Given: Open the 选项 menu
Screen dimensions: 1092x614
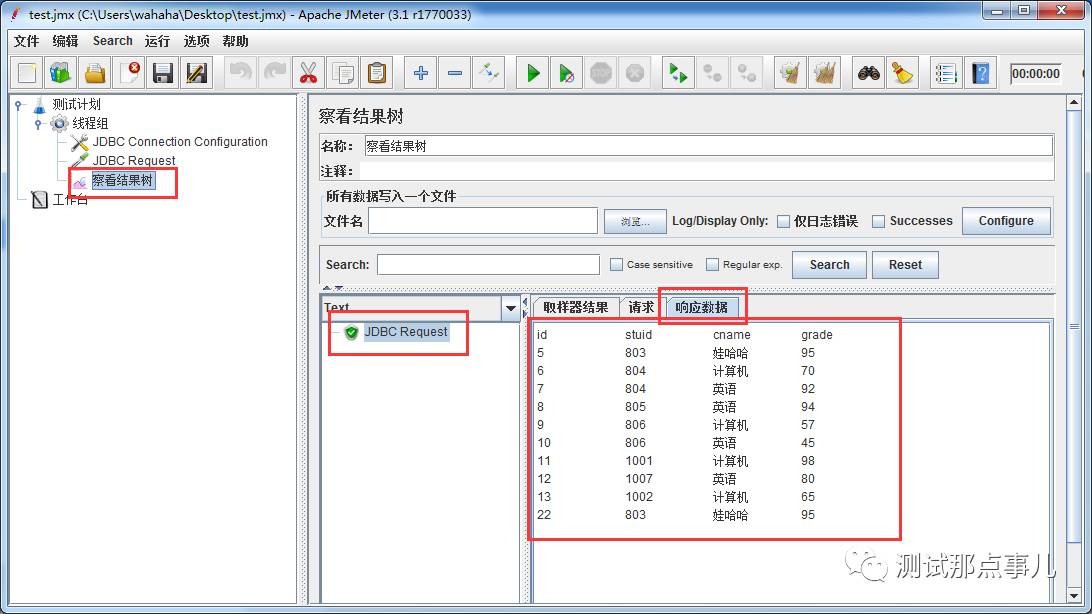Looking at the screenshot, I should click(196, 41).
